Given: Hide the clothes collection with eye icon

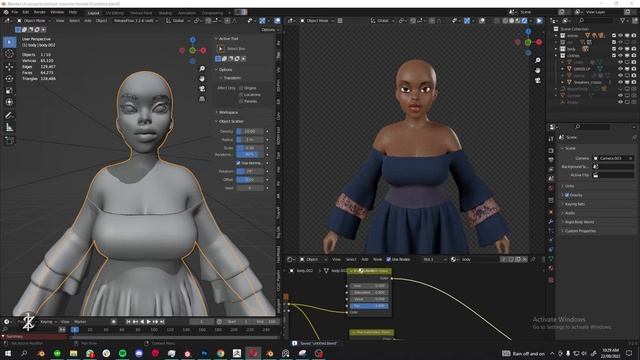Looking at the screenshot, I should (x=620, y=55).
